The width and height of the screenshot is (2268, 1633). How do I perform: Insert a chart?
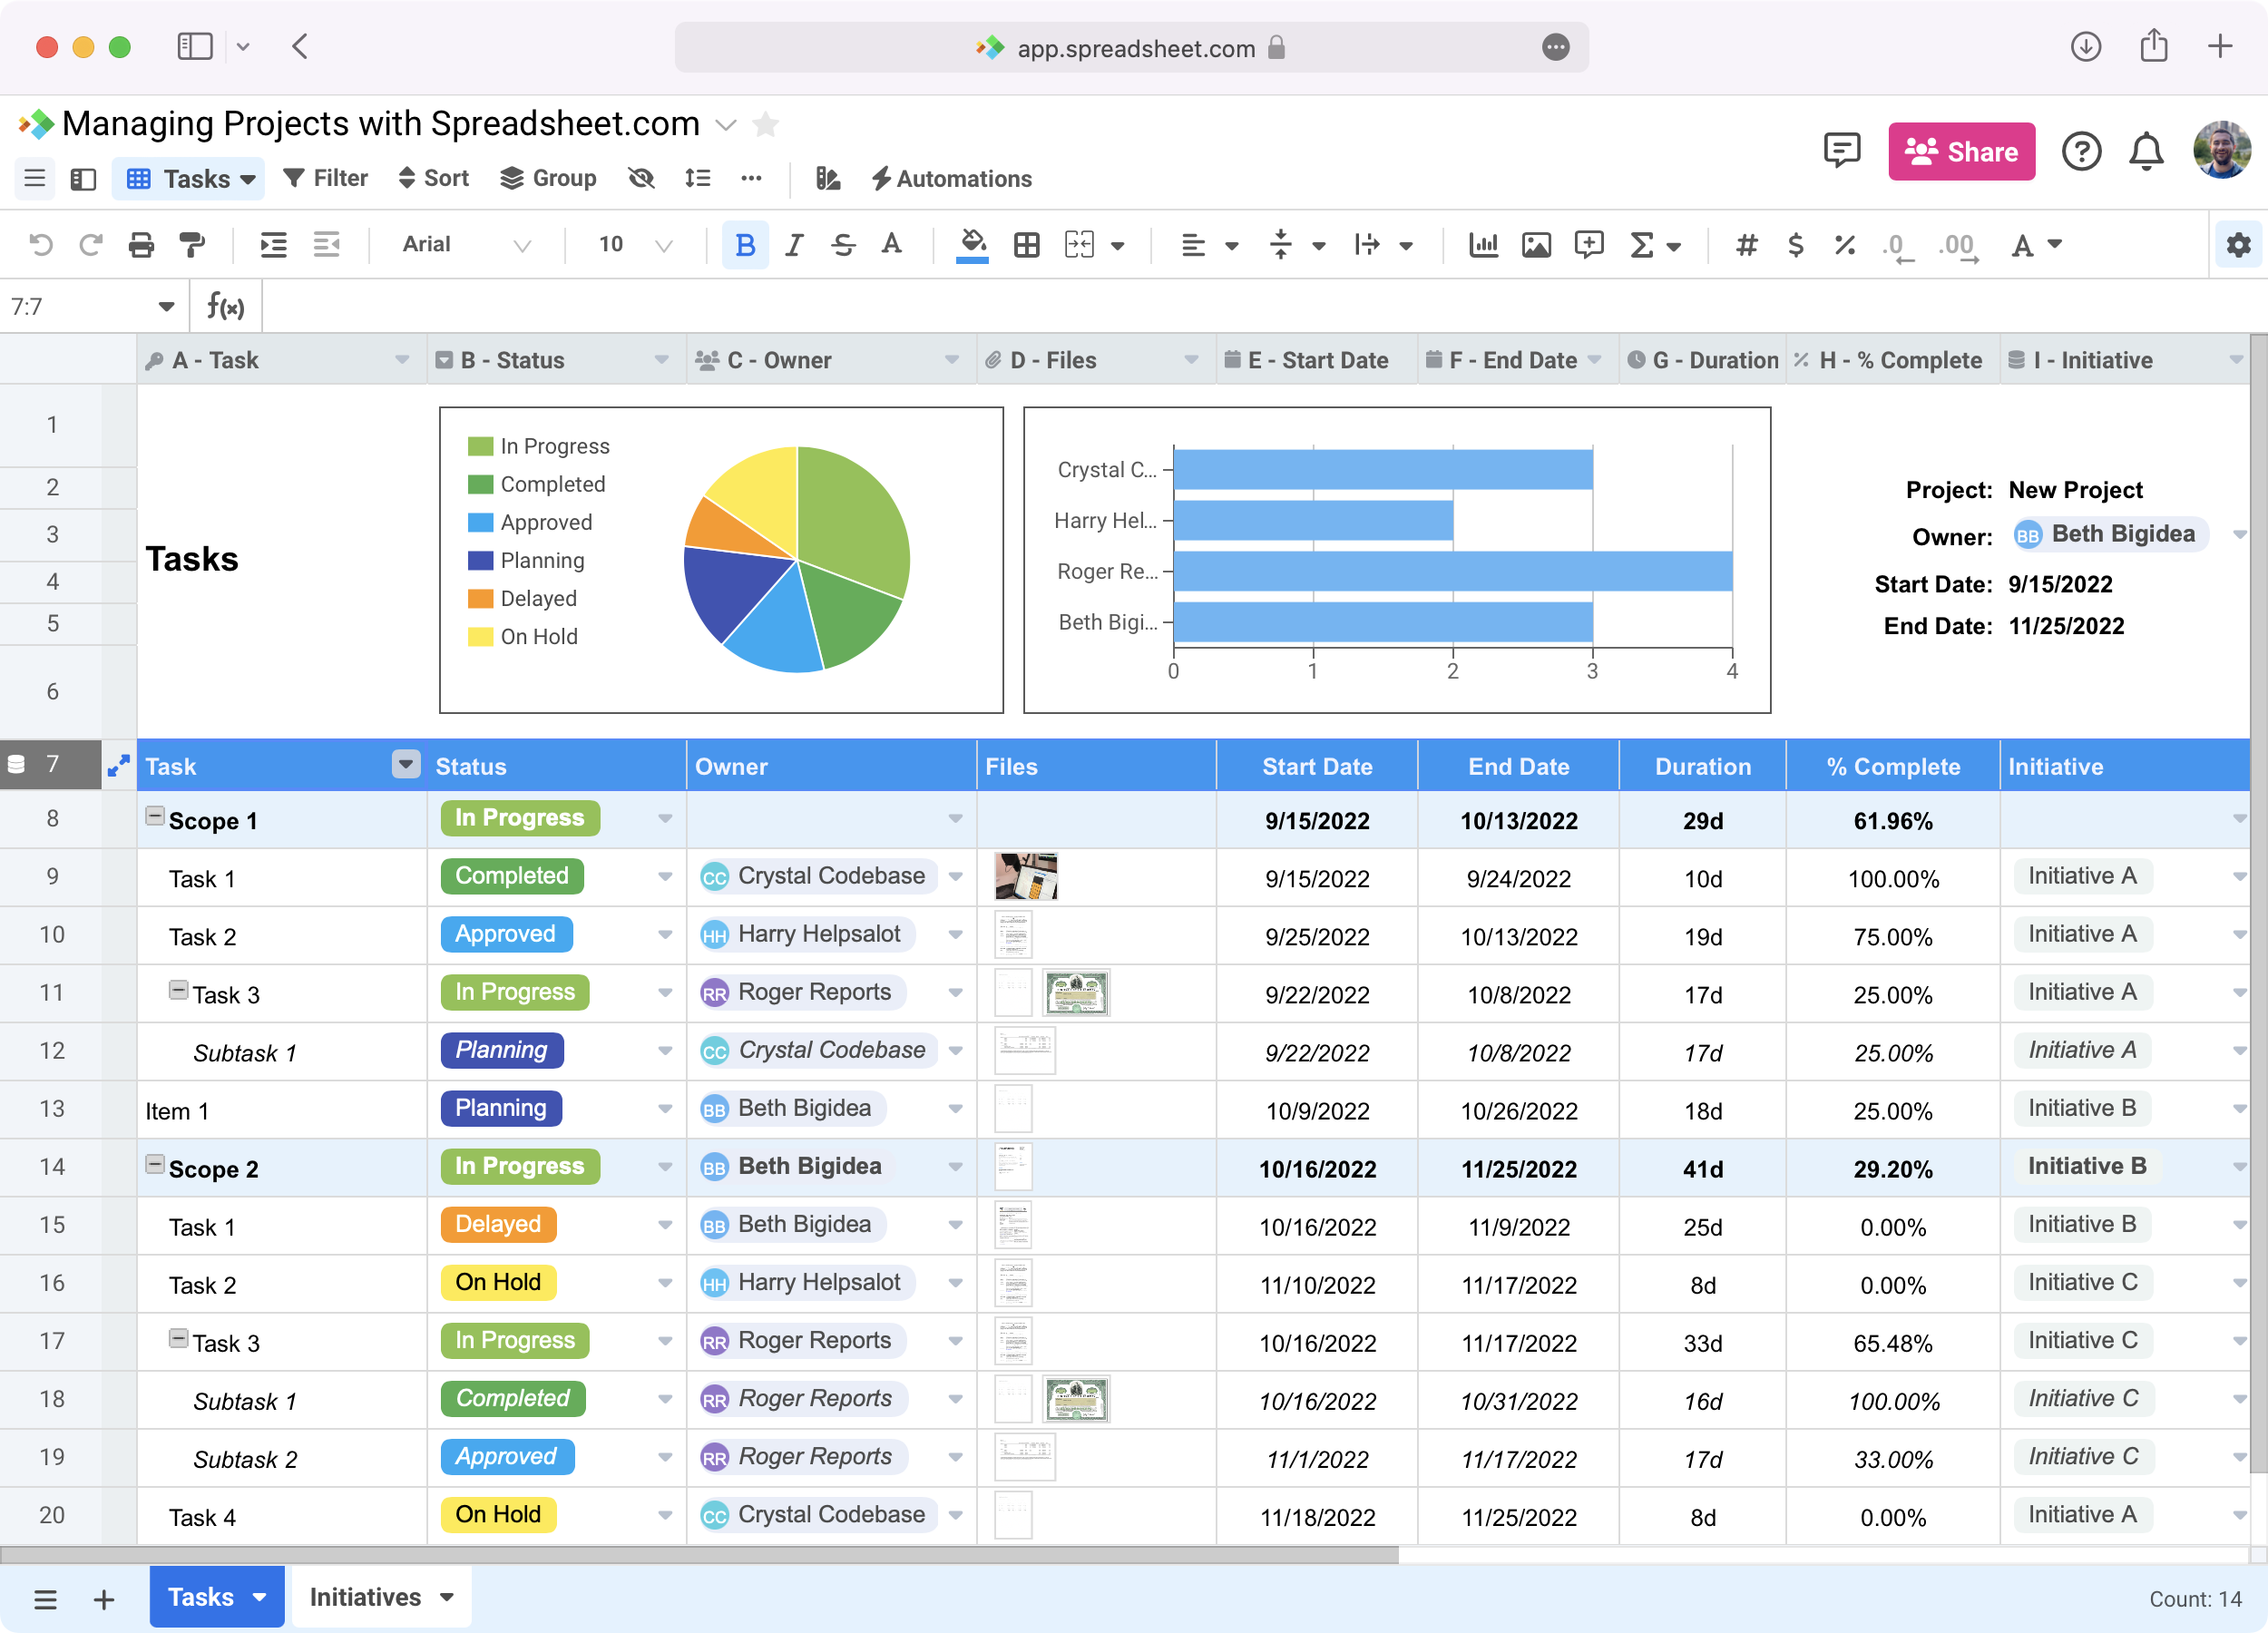(1484, 245)
